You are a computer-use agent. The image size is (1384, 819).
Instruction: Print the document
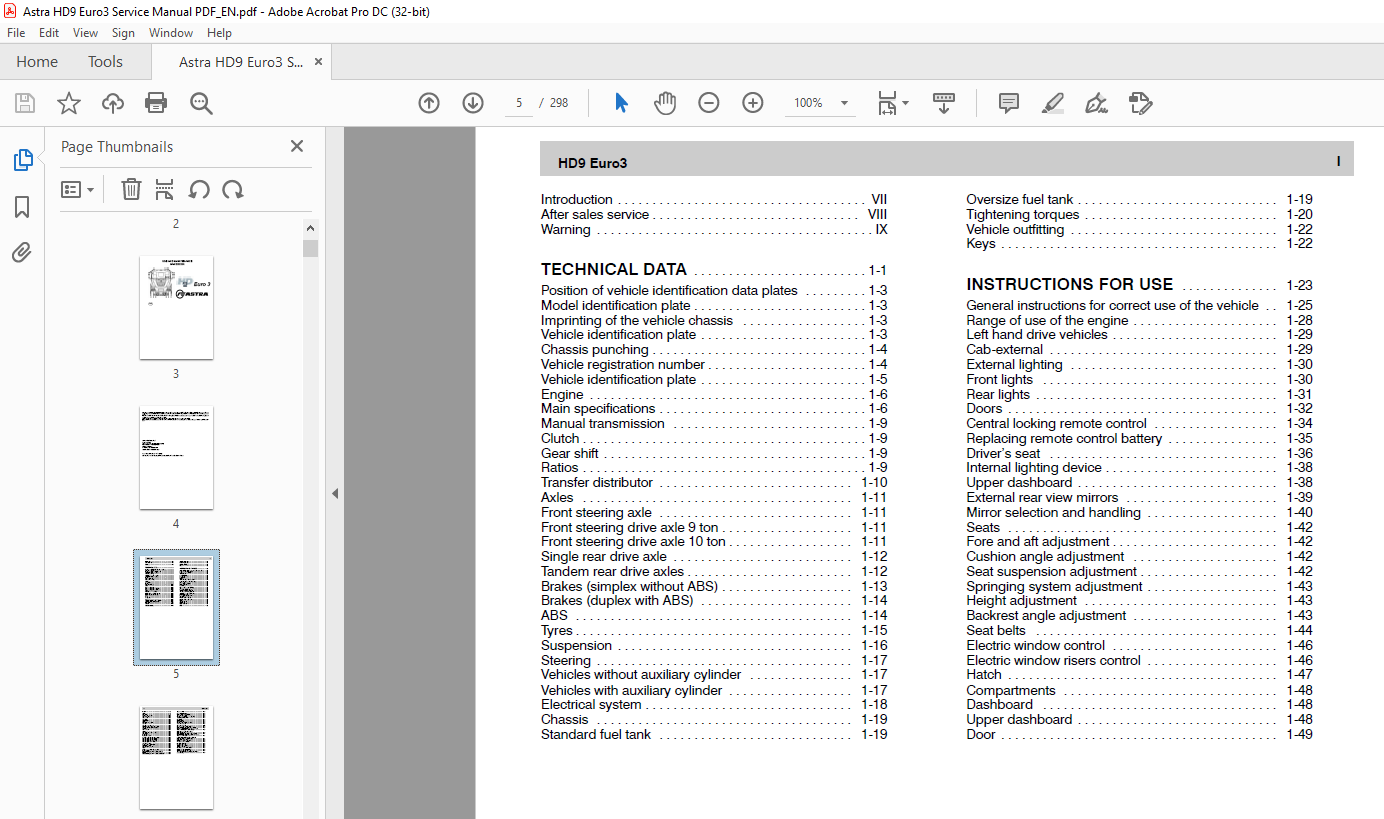pyautogui.click(x=156, y=103)
